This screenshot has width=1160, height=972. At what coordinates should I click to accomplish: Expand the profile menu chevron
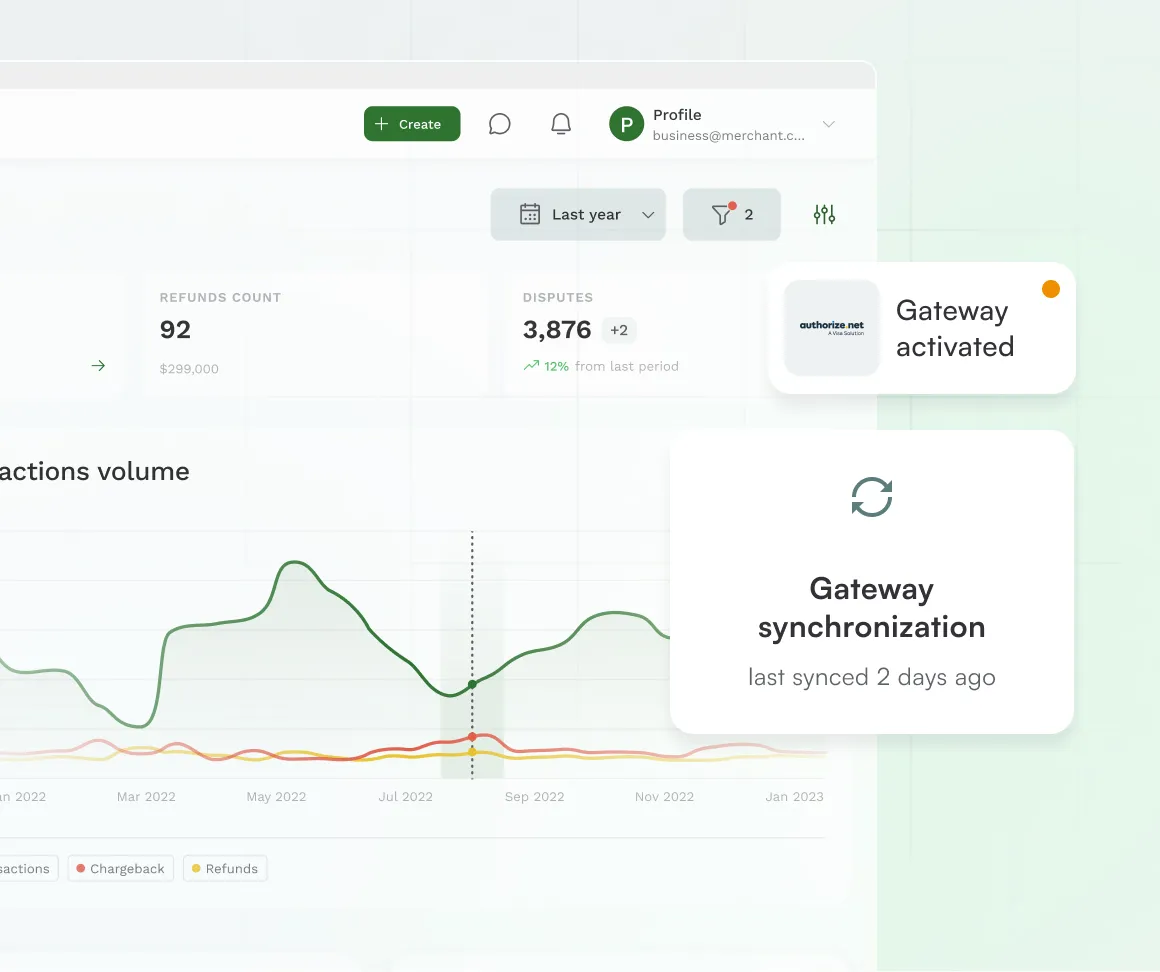coord(828,124)
